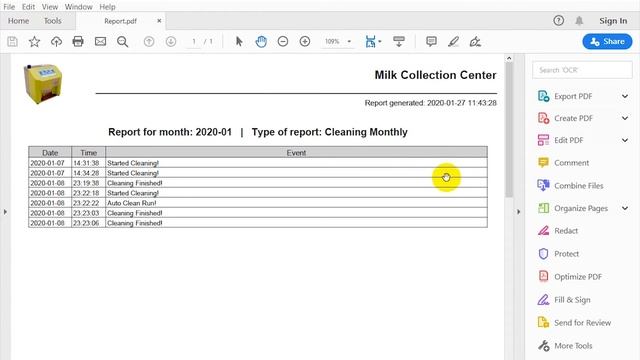The height and width of the screenshot is (360, 640).
Task: Expand the Create PDF chevron
Action: [625, 118]
